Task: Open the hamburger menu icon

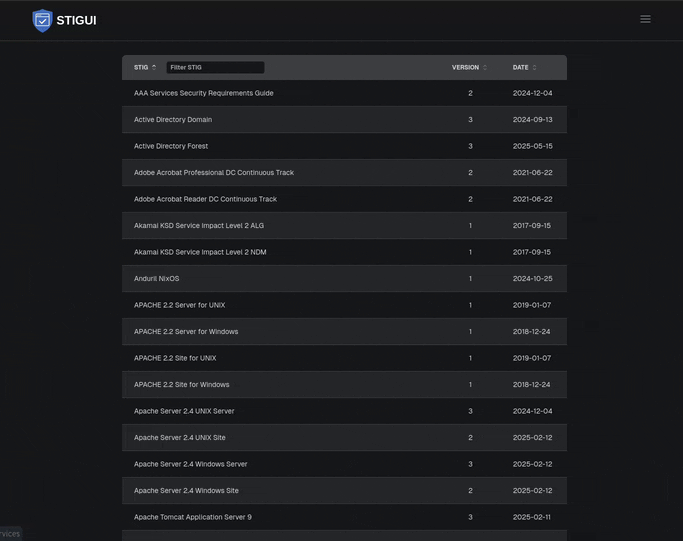Action: [x=645, y=19]
